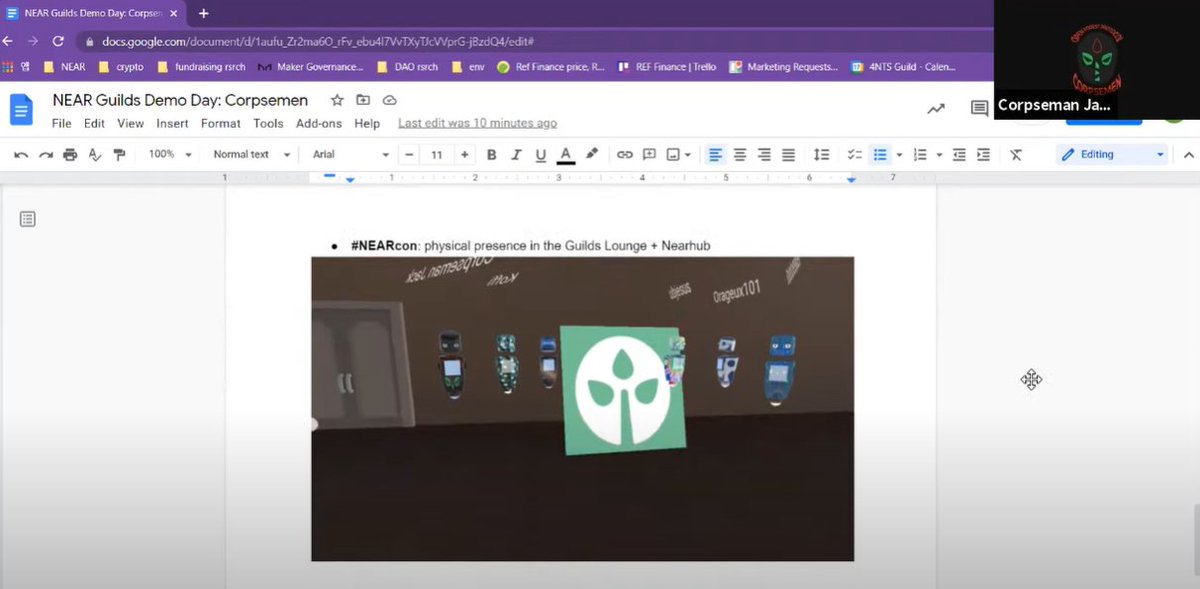Collapse the menus with the chevron
This screenshot has width=1200, height=589.
point(1188,155)
